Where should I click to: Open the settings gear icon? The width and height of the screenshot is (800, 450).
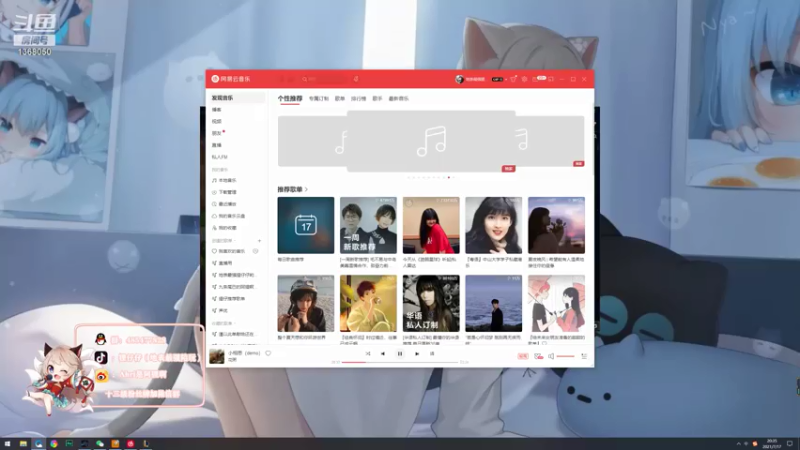(x=524, y=79)
